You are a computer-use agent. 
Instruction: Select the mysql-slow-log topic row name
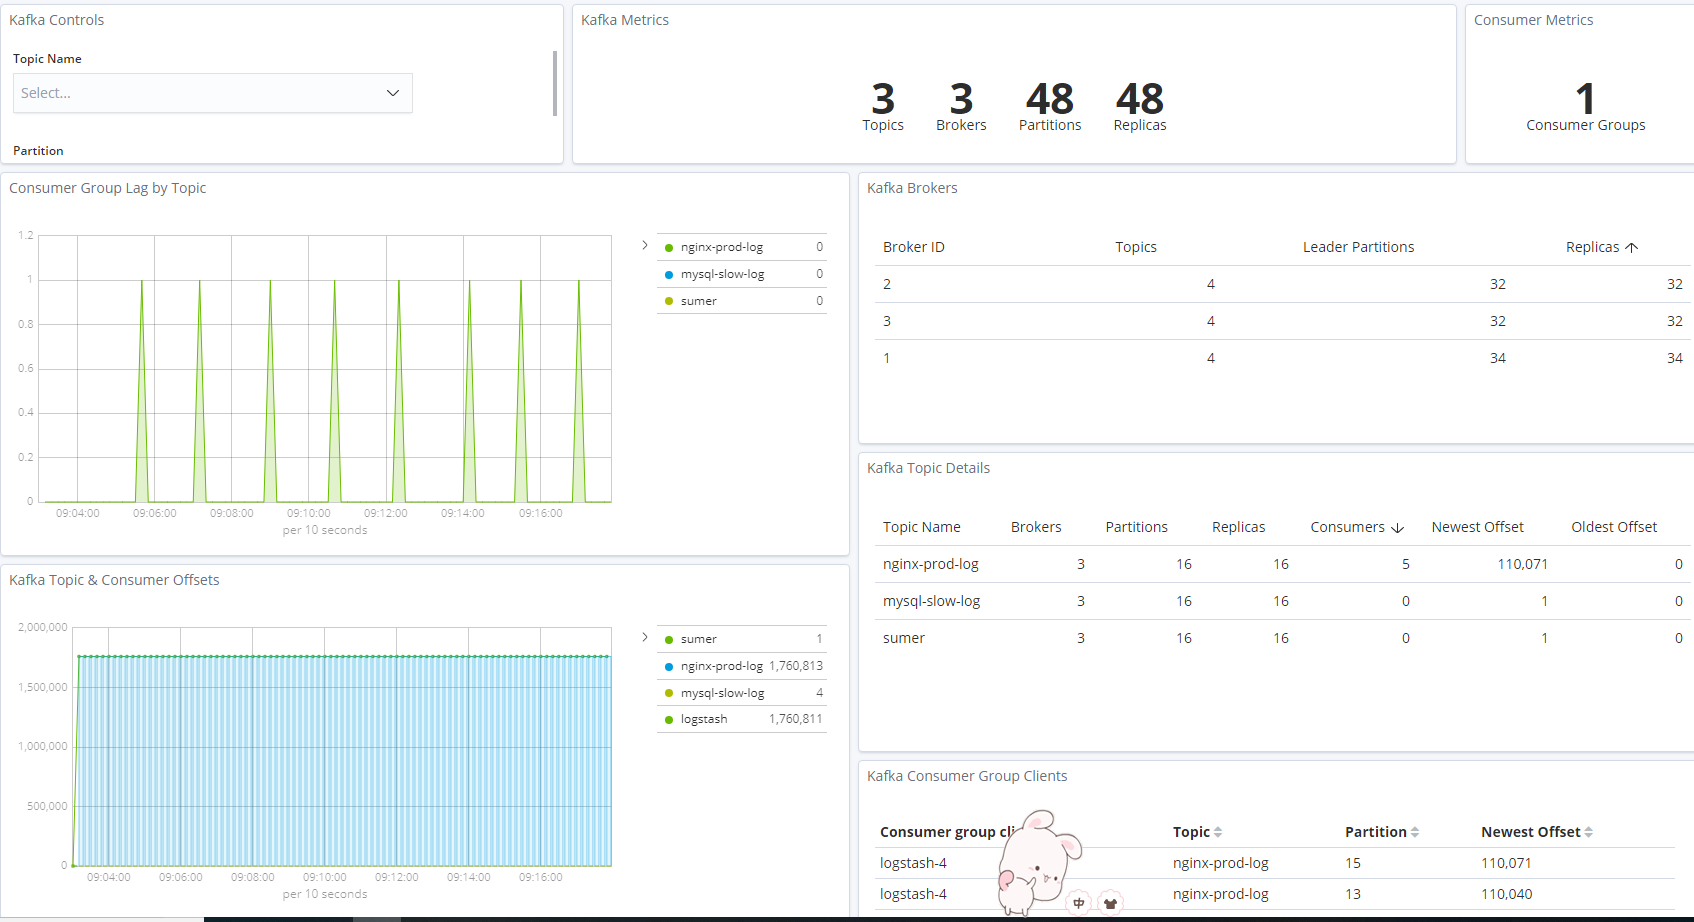point(931,601)
